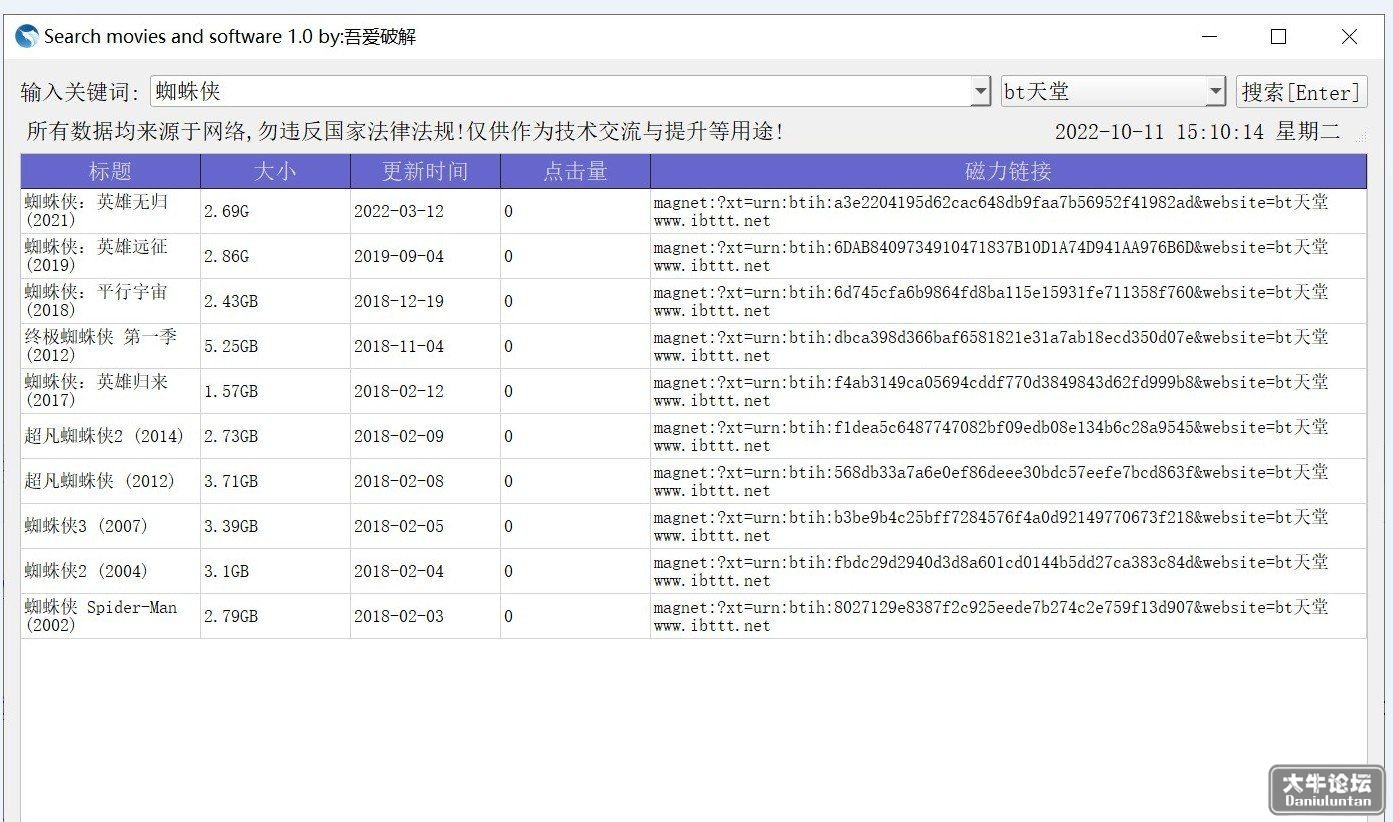Image resolution: width=1393 pixels, height=822 pixels.
Task: Click the date-time label 2022-10-11 15:10:14
Action: 1159,132
